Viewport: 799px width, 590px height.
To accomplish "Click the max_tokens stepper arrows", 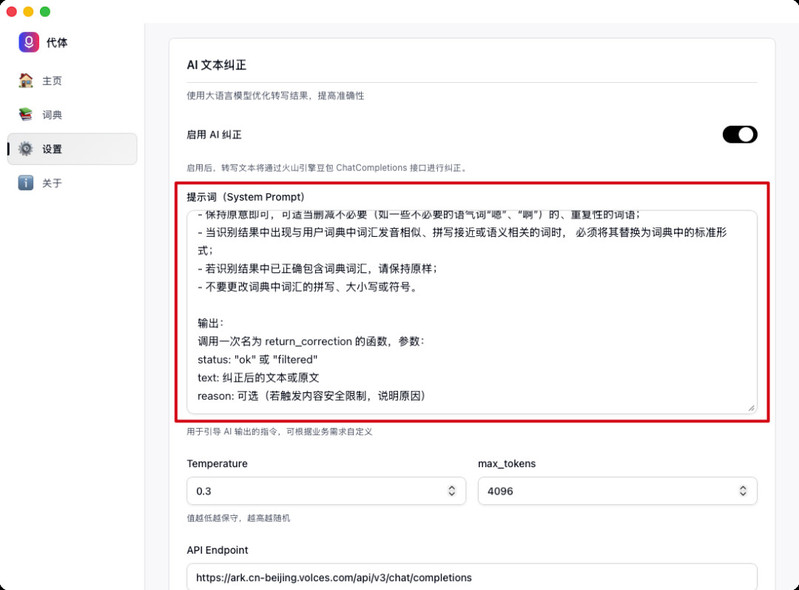I will coord(743,491).
